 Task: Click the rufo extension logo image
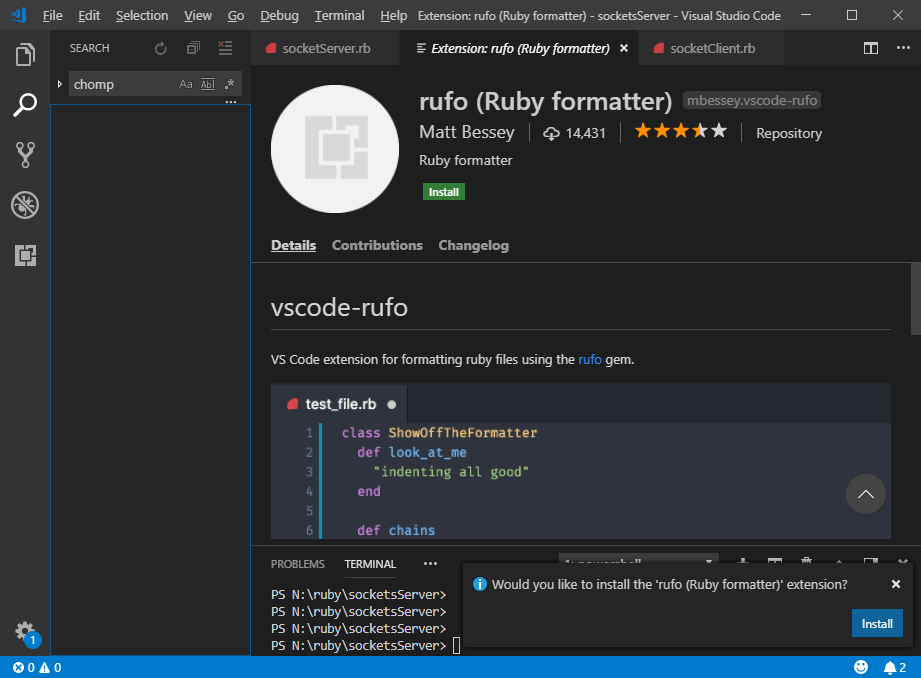[335, 149]
